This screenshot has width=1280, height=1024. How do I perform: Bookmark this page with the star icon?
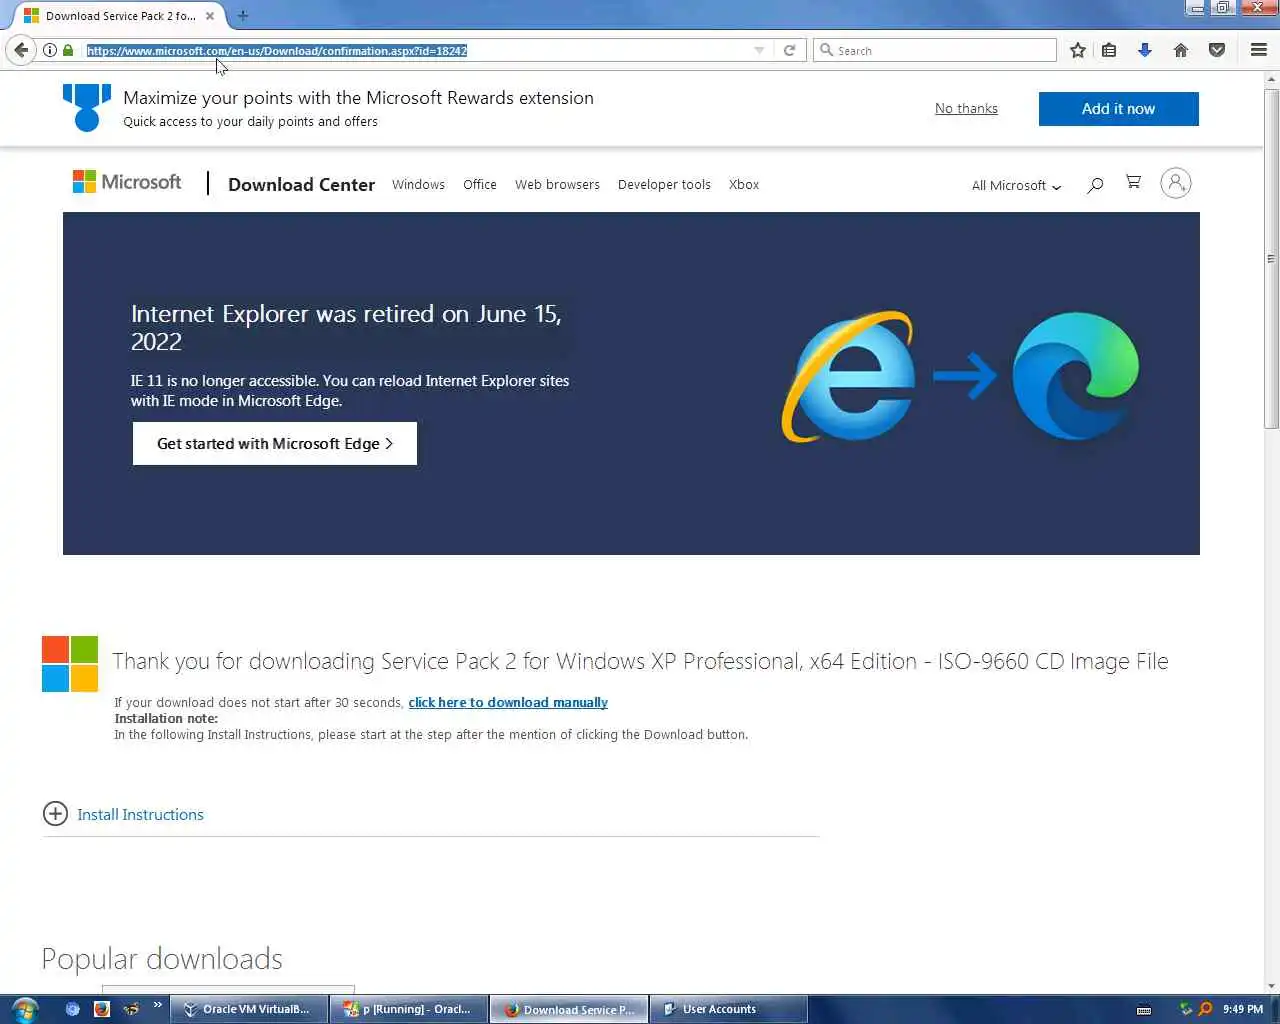(1077, 50)
